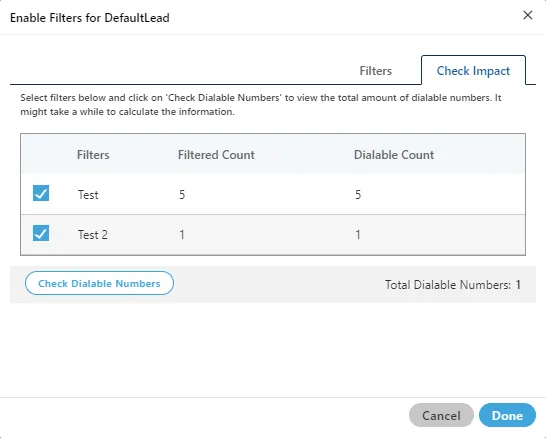
Task: Switch to the Filters tab
Action: tap(375, 71)
